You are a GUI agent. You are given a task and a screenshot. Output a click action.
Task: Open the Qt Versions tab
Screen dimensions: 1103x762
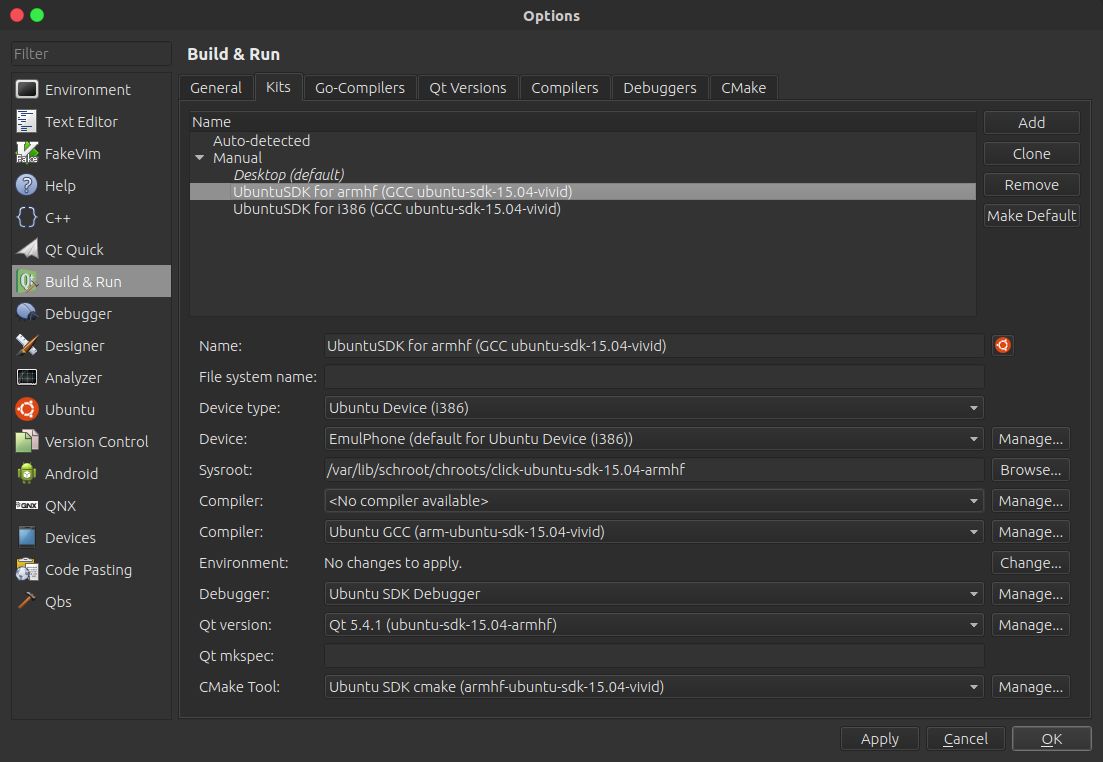pos(468,88)
